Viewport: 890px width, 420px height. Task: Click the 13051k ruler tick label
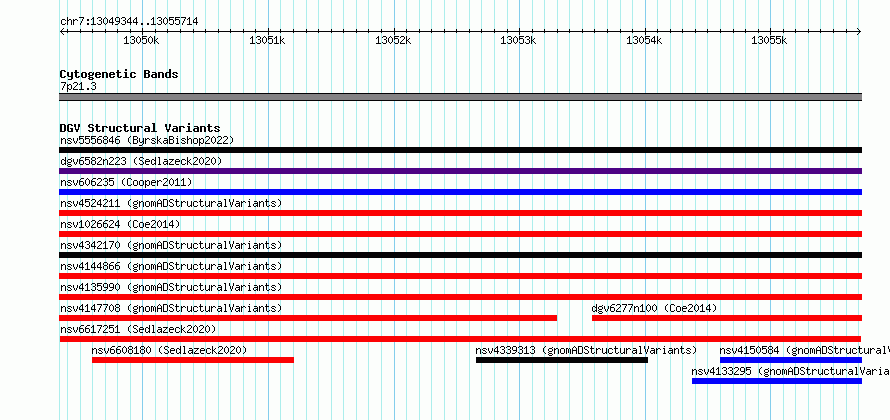coord(267,40)
